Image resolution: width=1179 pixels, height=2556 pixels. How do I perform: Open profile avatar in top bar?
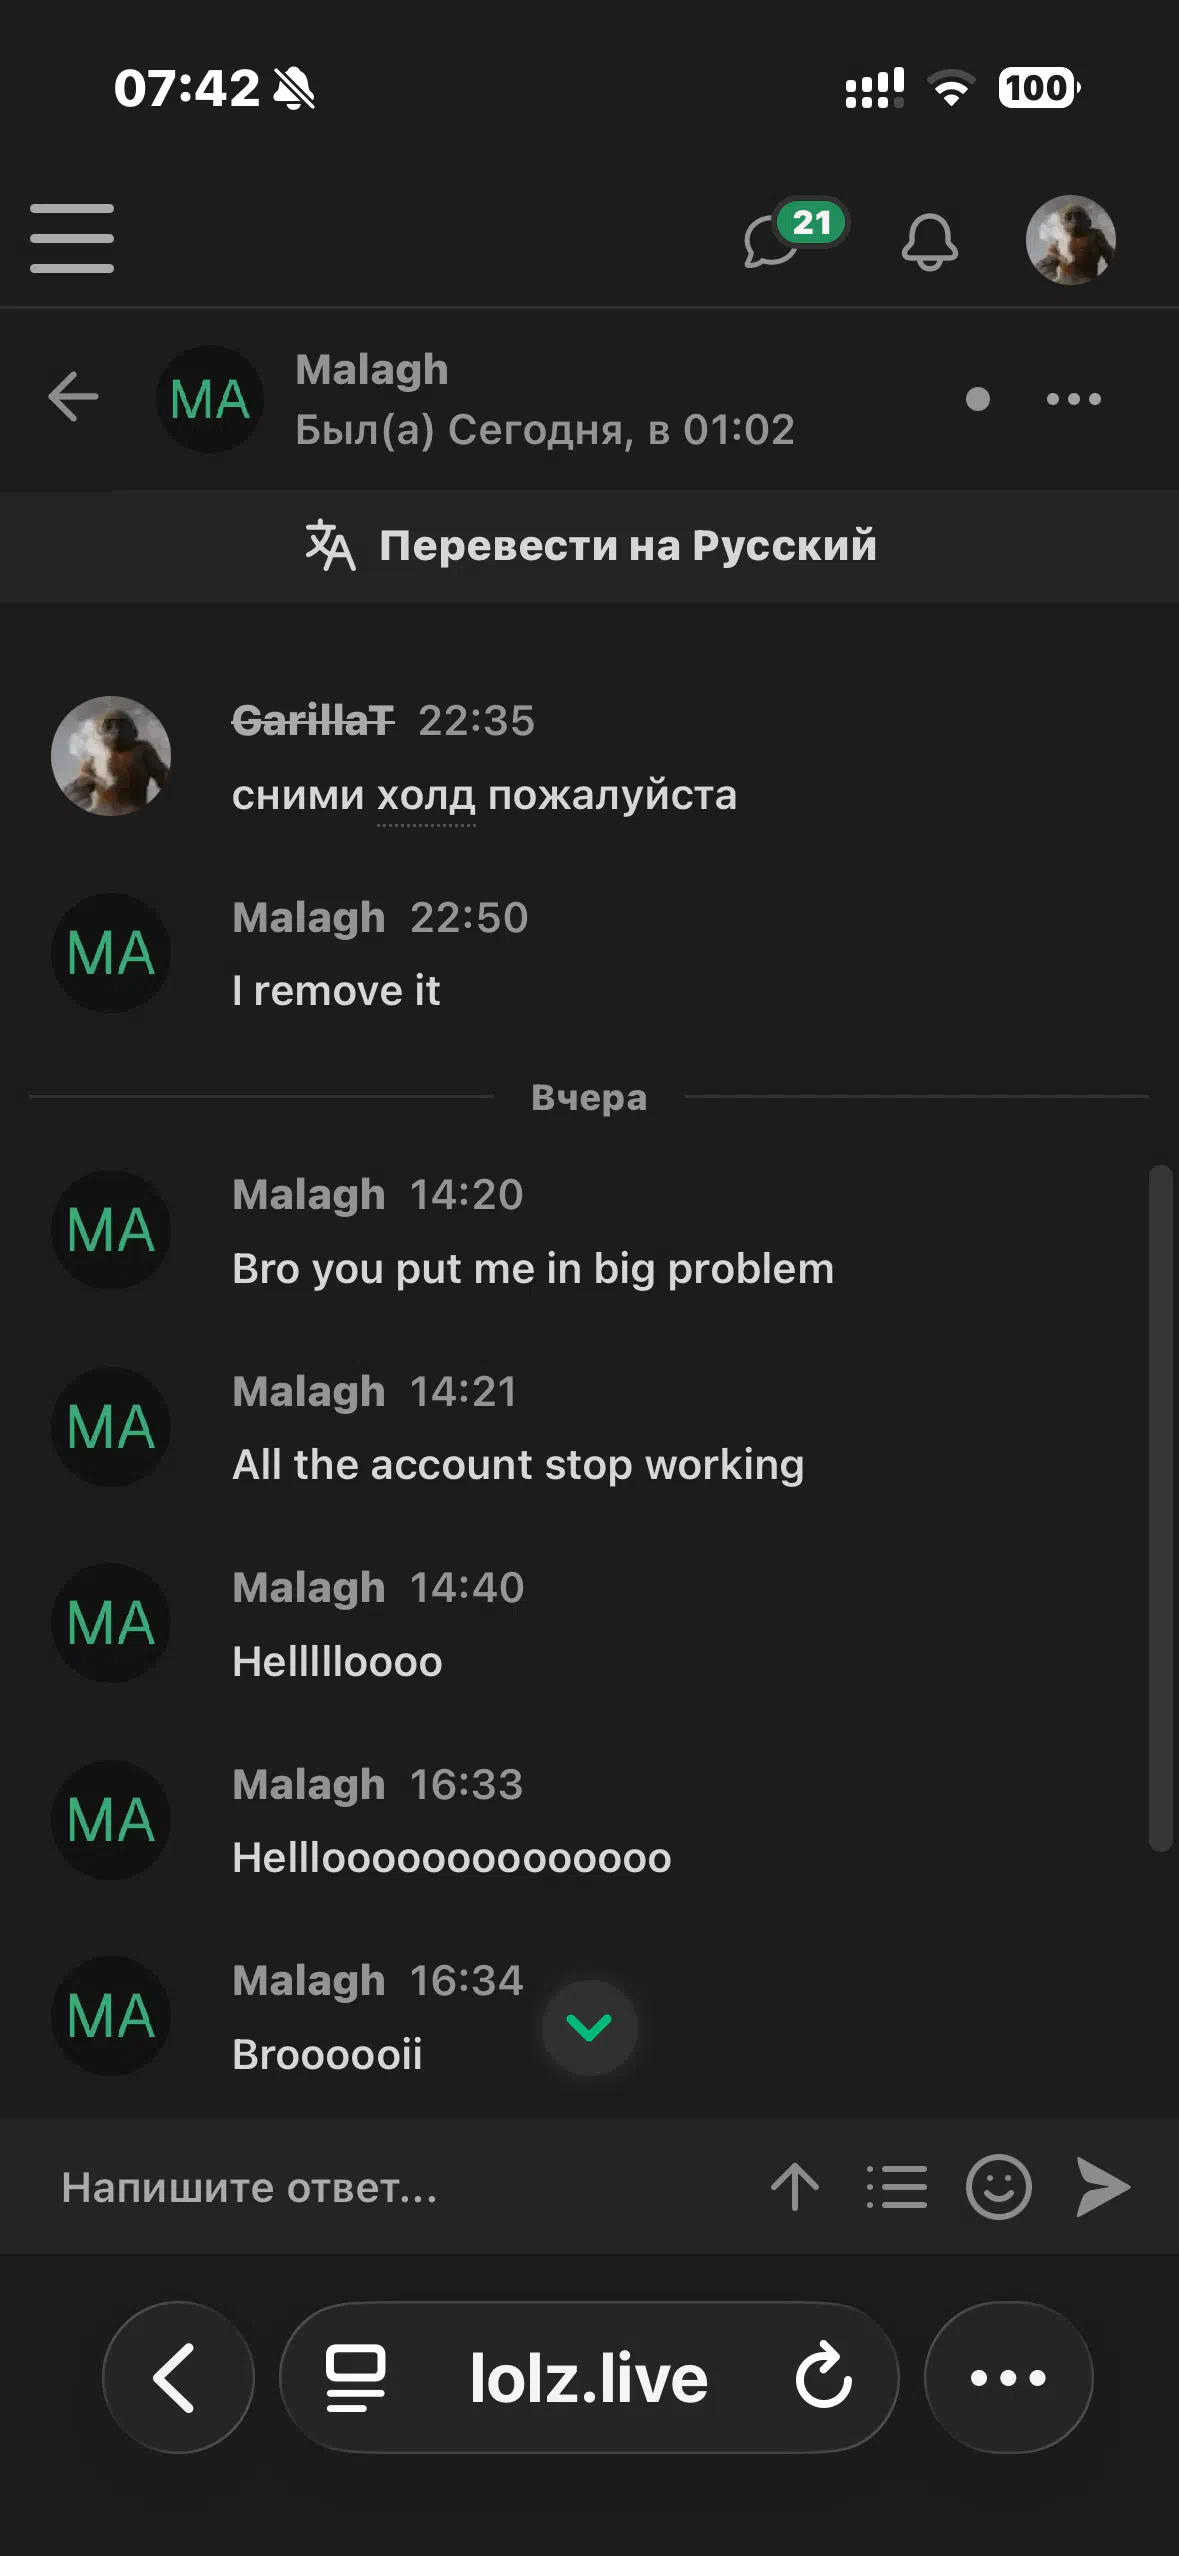1070,240
